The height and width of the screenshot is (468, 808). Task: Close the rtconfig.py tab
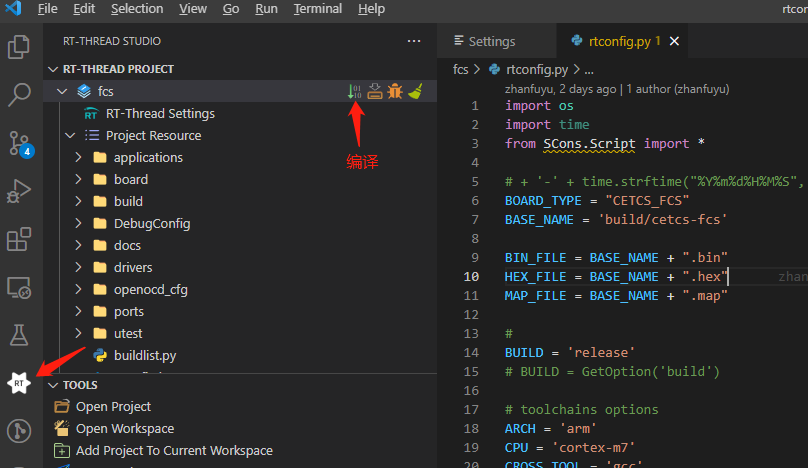674,41
